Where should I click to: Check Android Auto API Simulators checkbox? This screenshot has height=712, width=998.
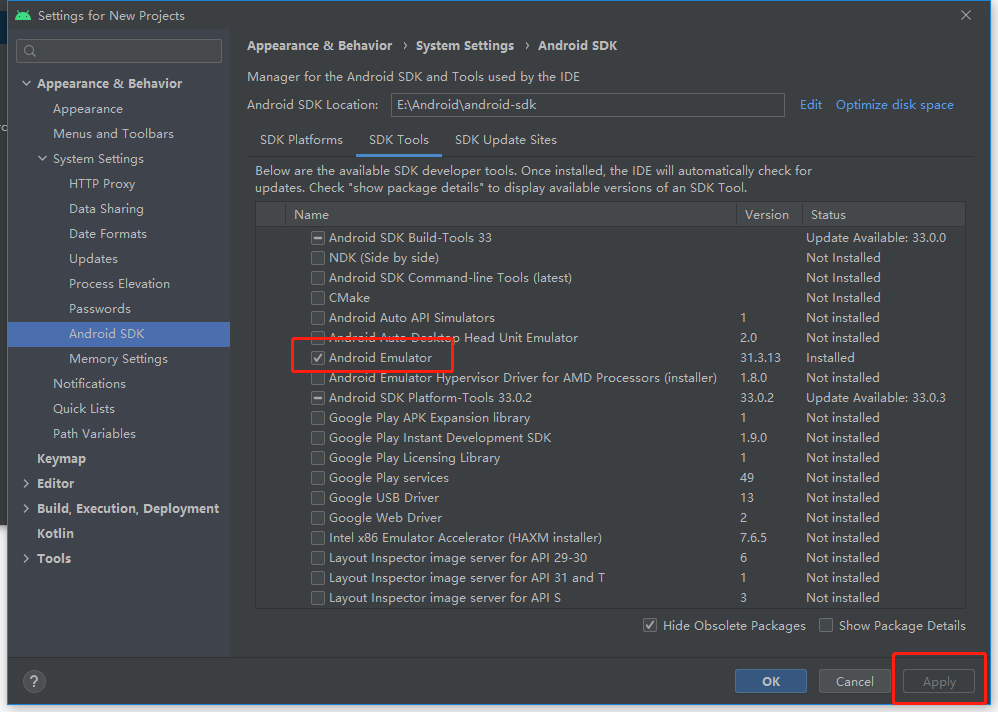pos(318,318)
